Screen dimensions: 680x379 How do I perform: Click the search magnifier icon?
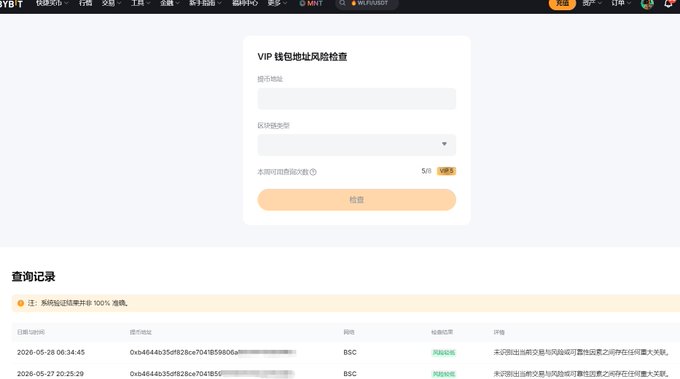342,3
